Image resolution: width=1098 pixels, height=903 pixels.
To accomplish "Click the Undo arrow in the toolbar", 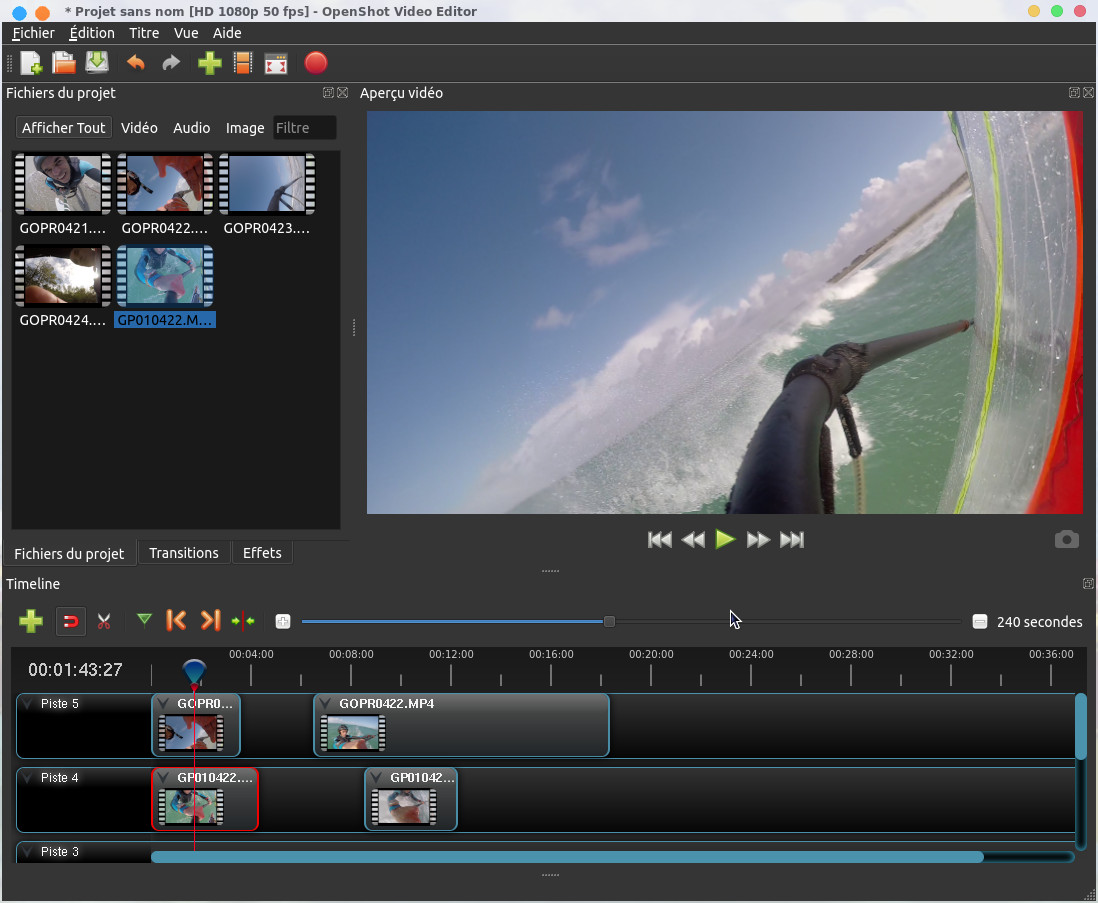I will click(x=136, y=64).
